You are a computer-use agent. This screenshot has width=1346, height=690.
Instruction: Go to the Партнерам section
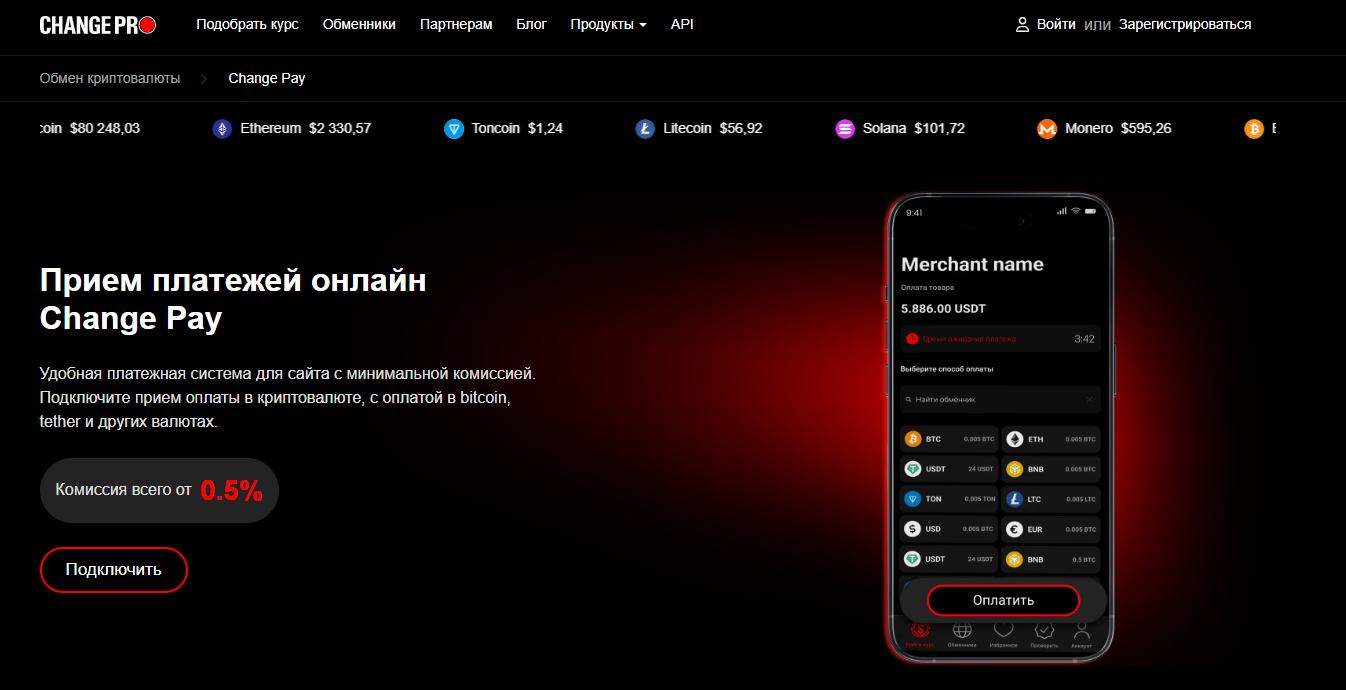(x=456, y=24)
